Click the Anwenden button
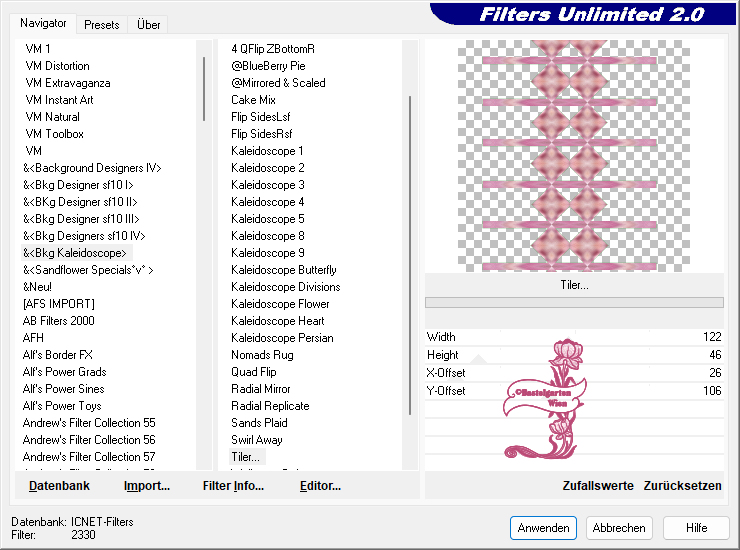This screenshot has height=550, width=740. pos(543,527)
